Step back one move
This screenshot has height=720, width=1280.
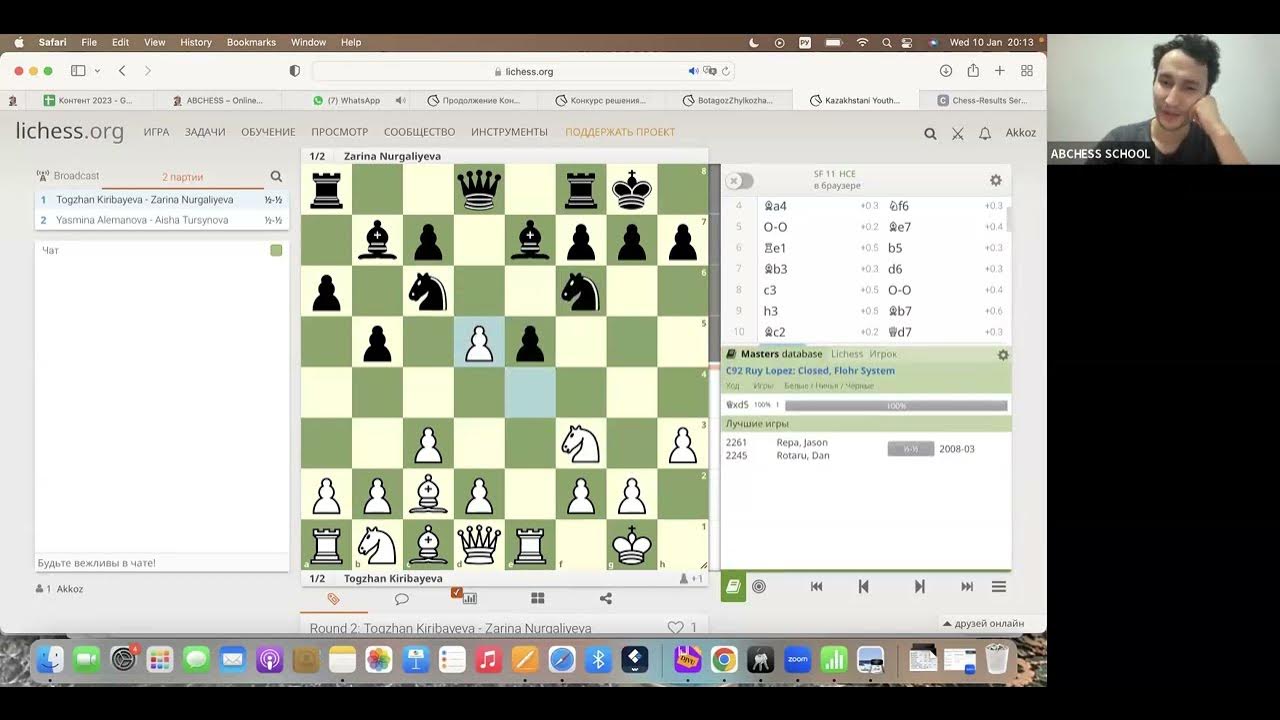point(864,587)
